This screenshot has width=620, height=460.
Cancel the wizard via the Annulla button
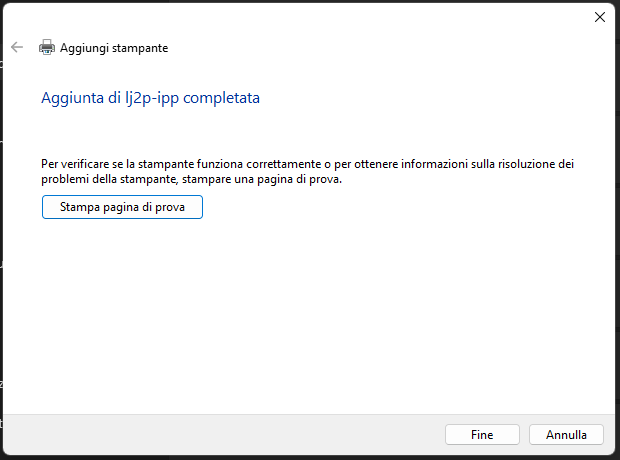[566, 435]
